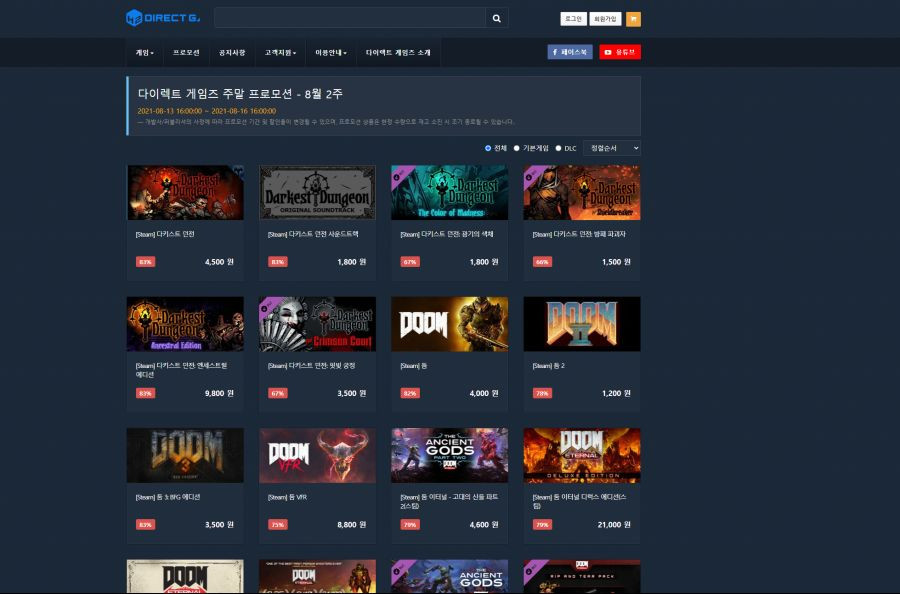Click the 둠 3 BFG 에디션 title
This screenshot has height=594, width=900.
[x=168, y=497]
